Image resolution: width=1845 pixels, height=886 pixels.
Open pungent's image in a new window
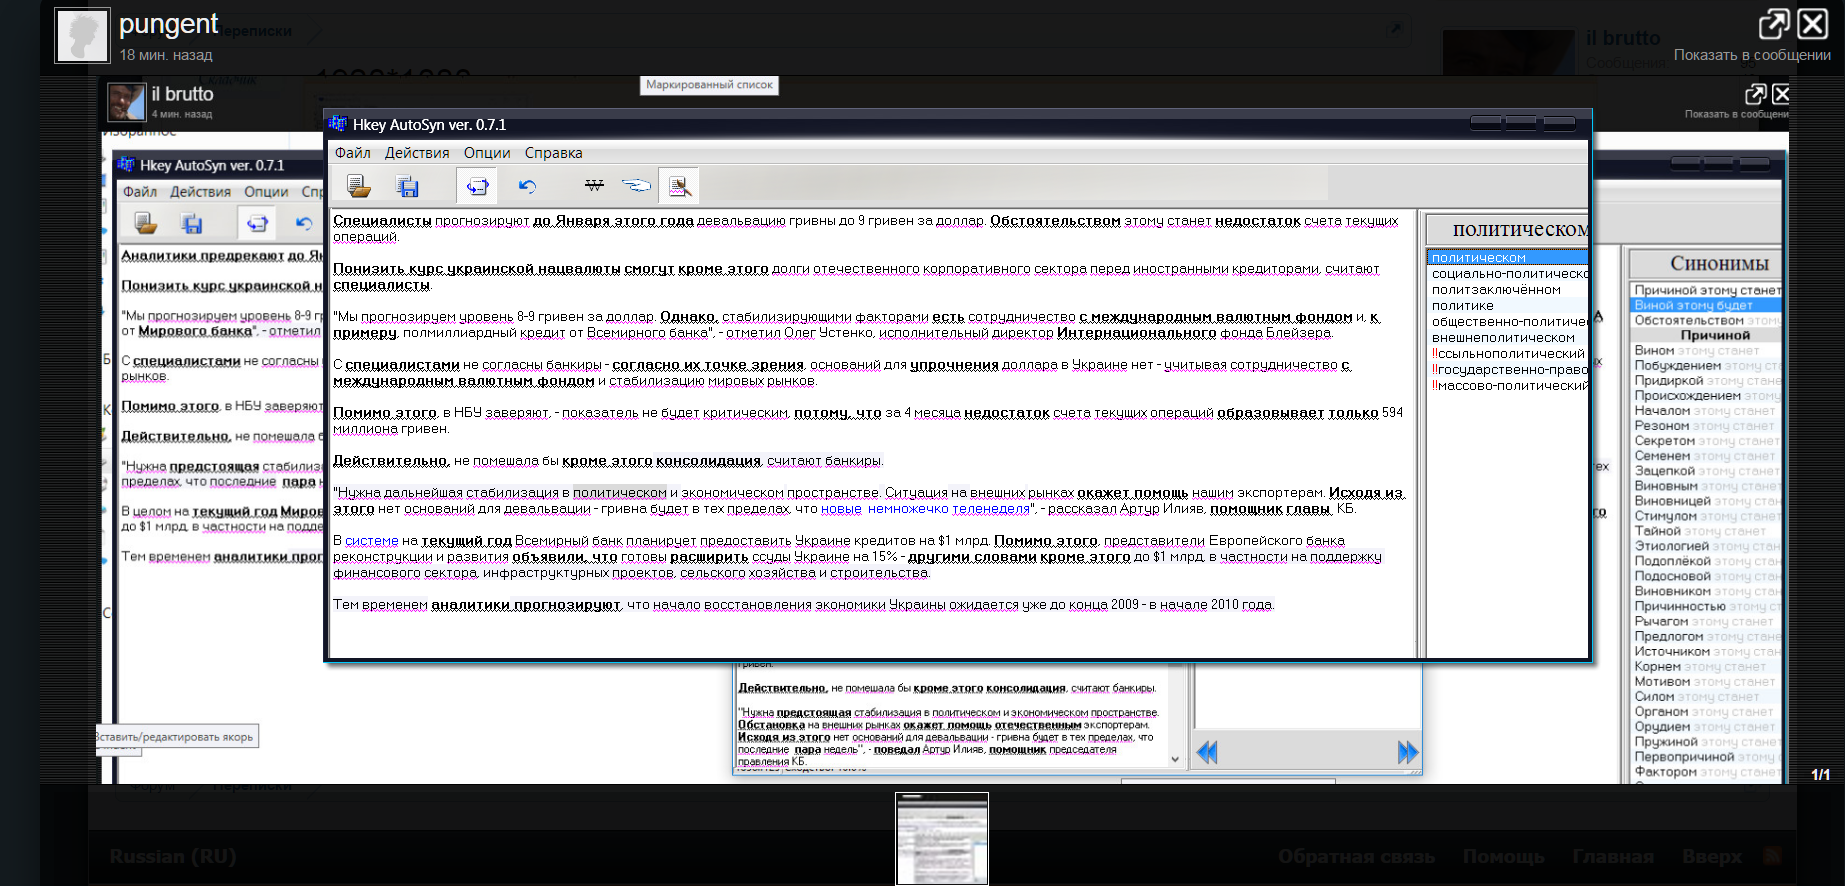point(1774,23)
